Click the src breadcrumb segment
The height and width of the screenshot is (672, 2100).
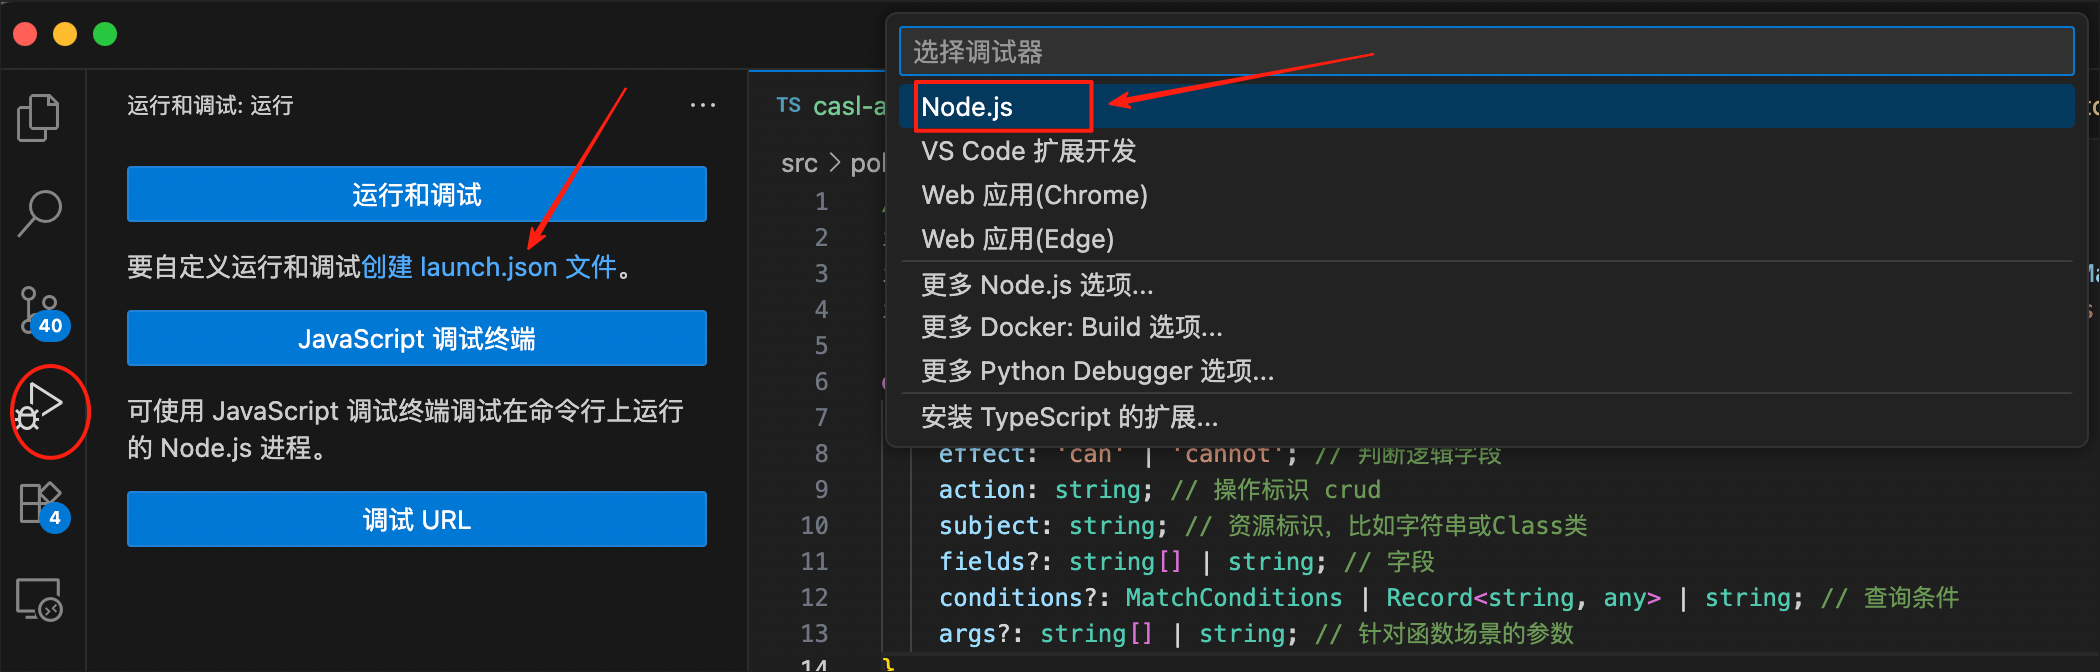(799, 163)
